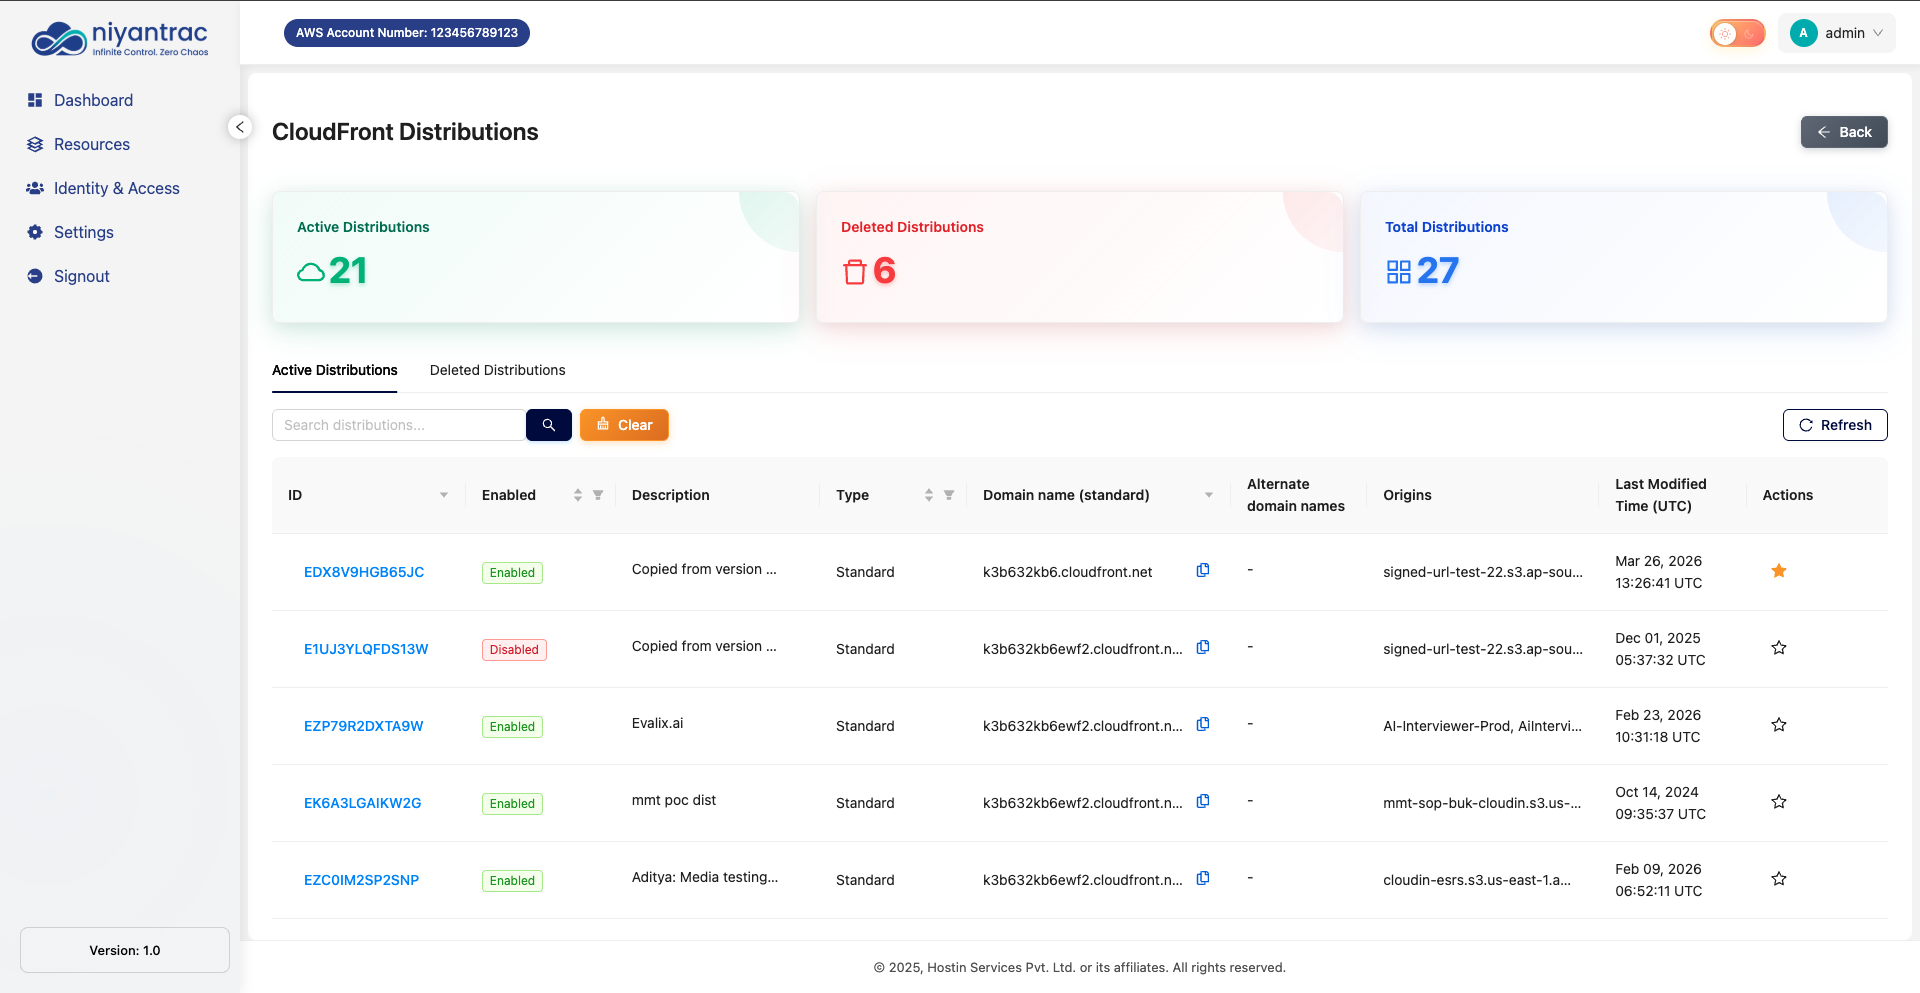Click the Refresh button
Screen dimensions: 1920x993
pyautogui.click(x=1834, y=425)
